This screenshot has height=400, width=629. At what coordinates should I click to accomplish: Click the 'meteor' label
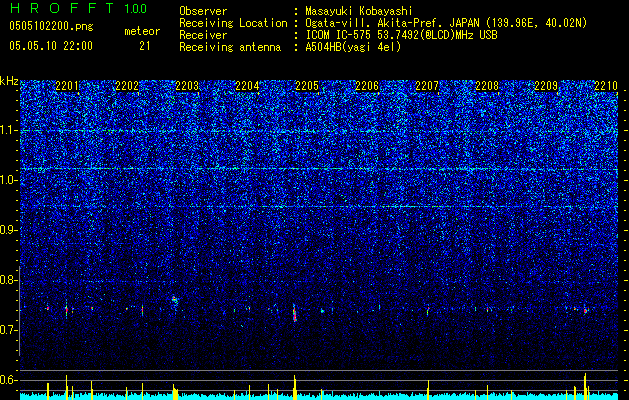pos(142,31)
